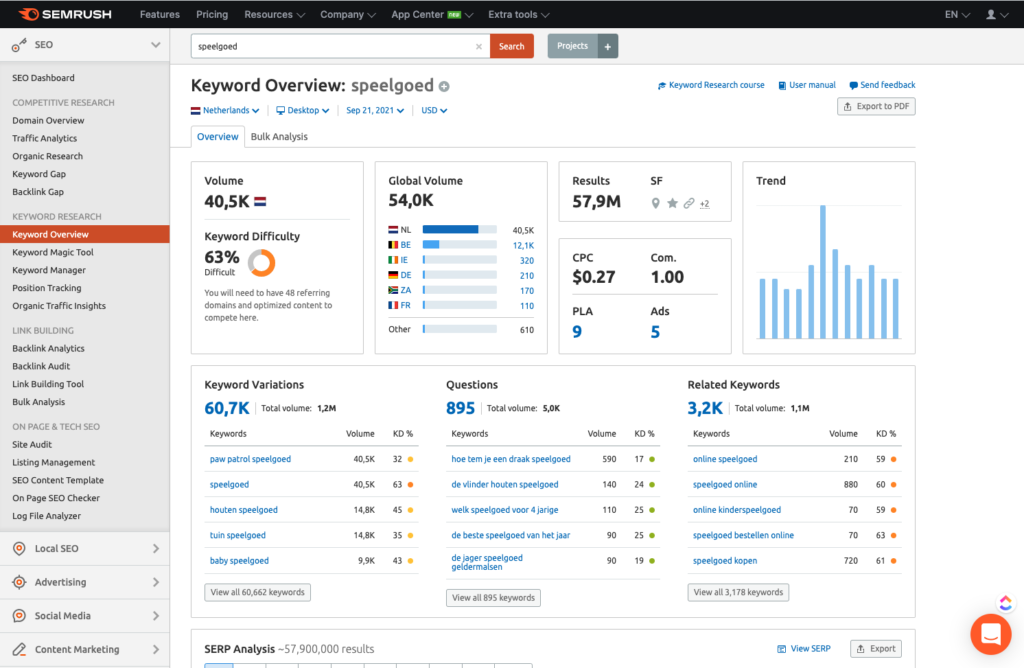Open Pricing in top navigation
Screen dimensions: 1024x668
[x=212, y=14]
